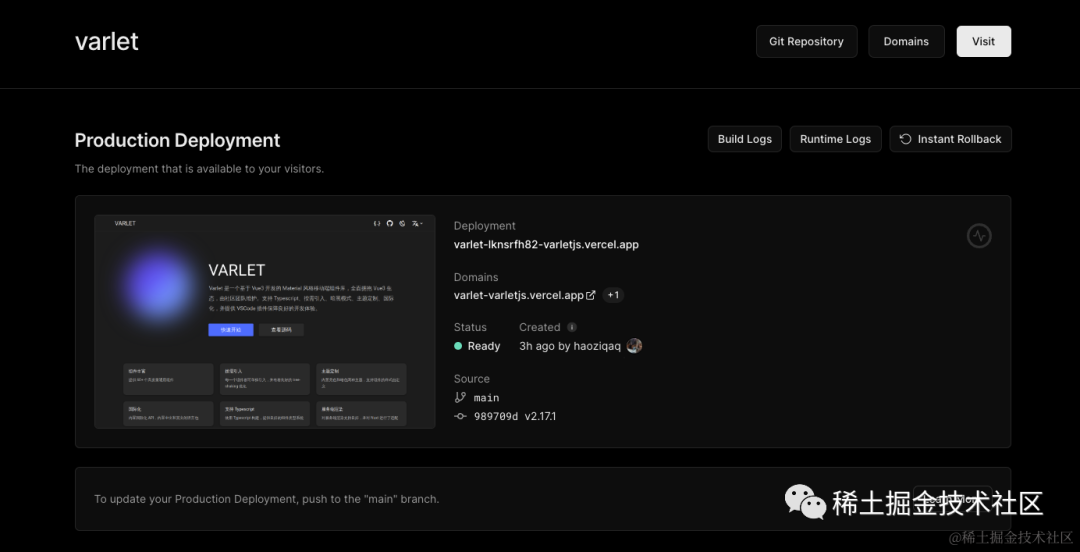Click the activity pulse icon in deployment card
The image size is (1080, 552).
pyautogui.click(x=979, y=236)
